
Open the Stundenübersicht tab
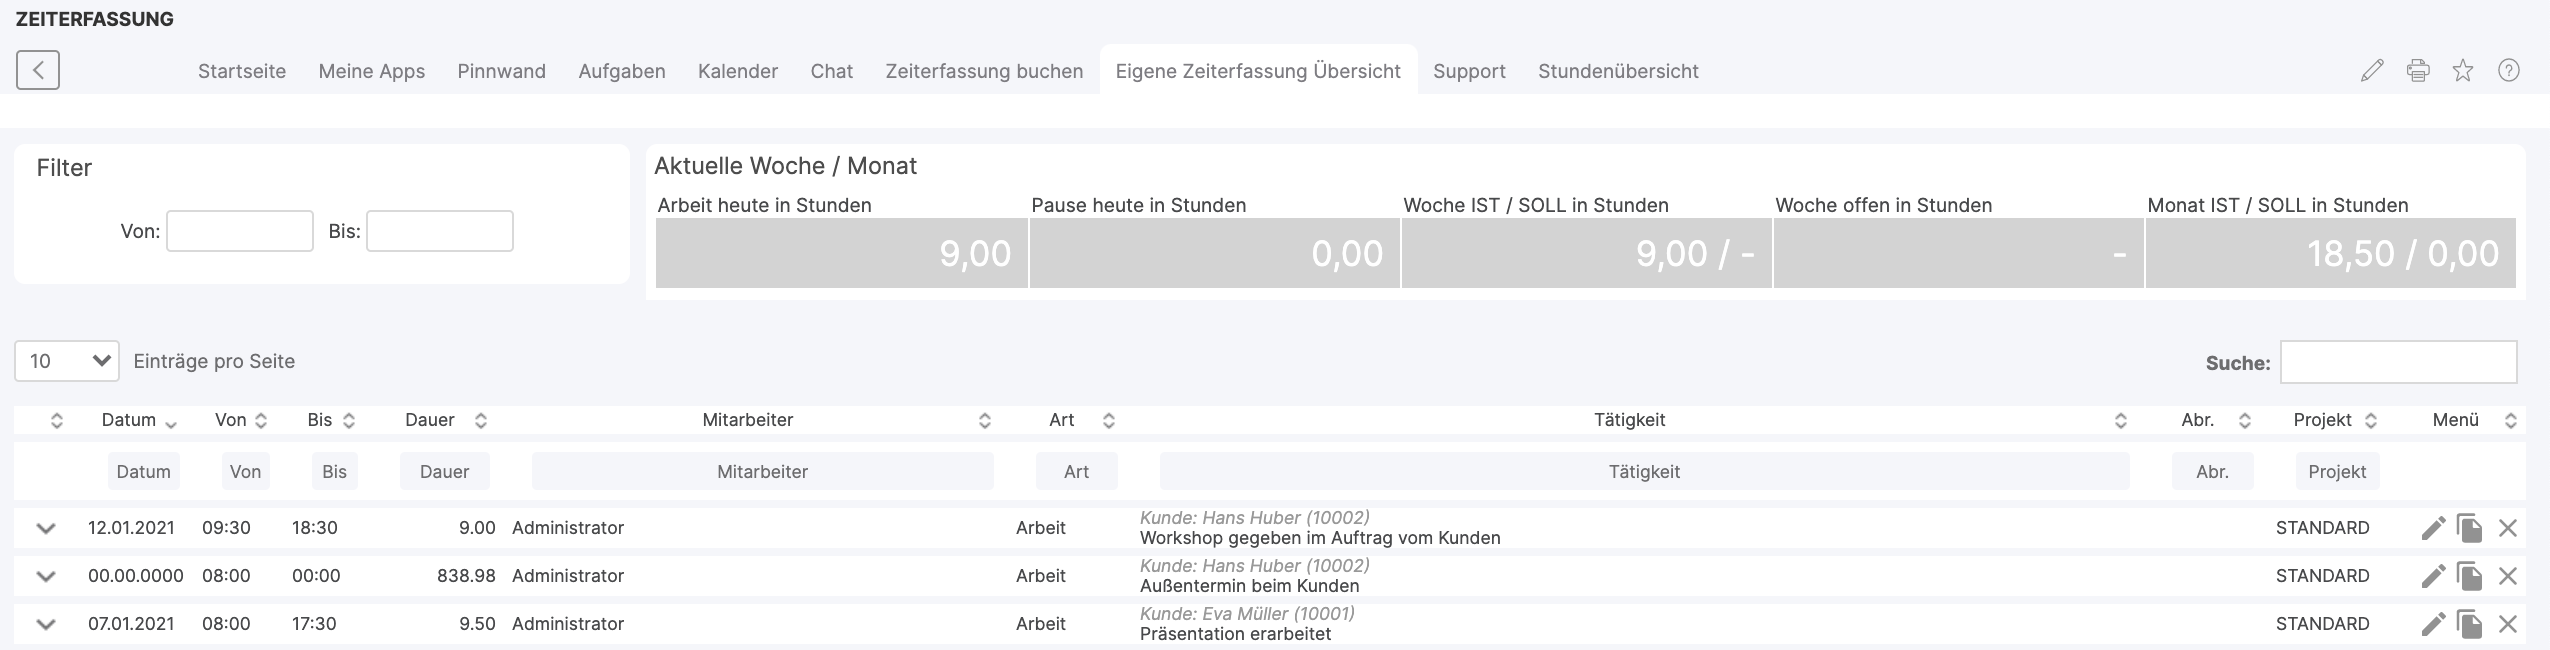(x=1618, y=71)
